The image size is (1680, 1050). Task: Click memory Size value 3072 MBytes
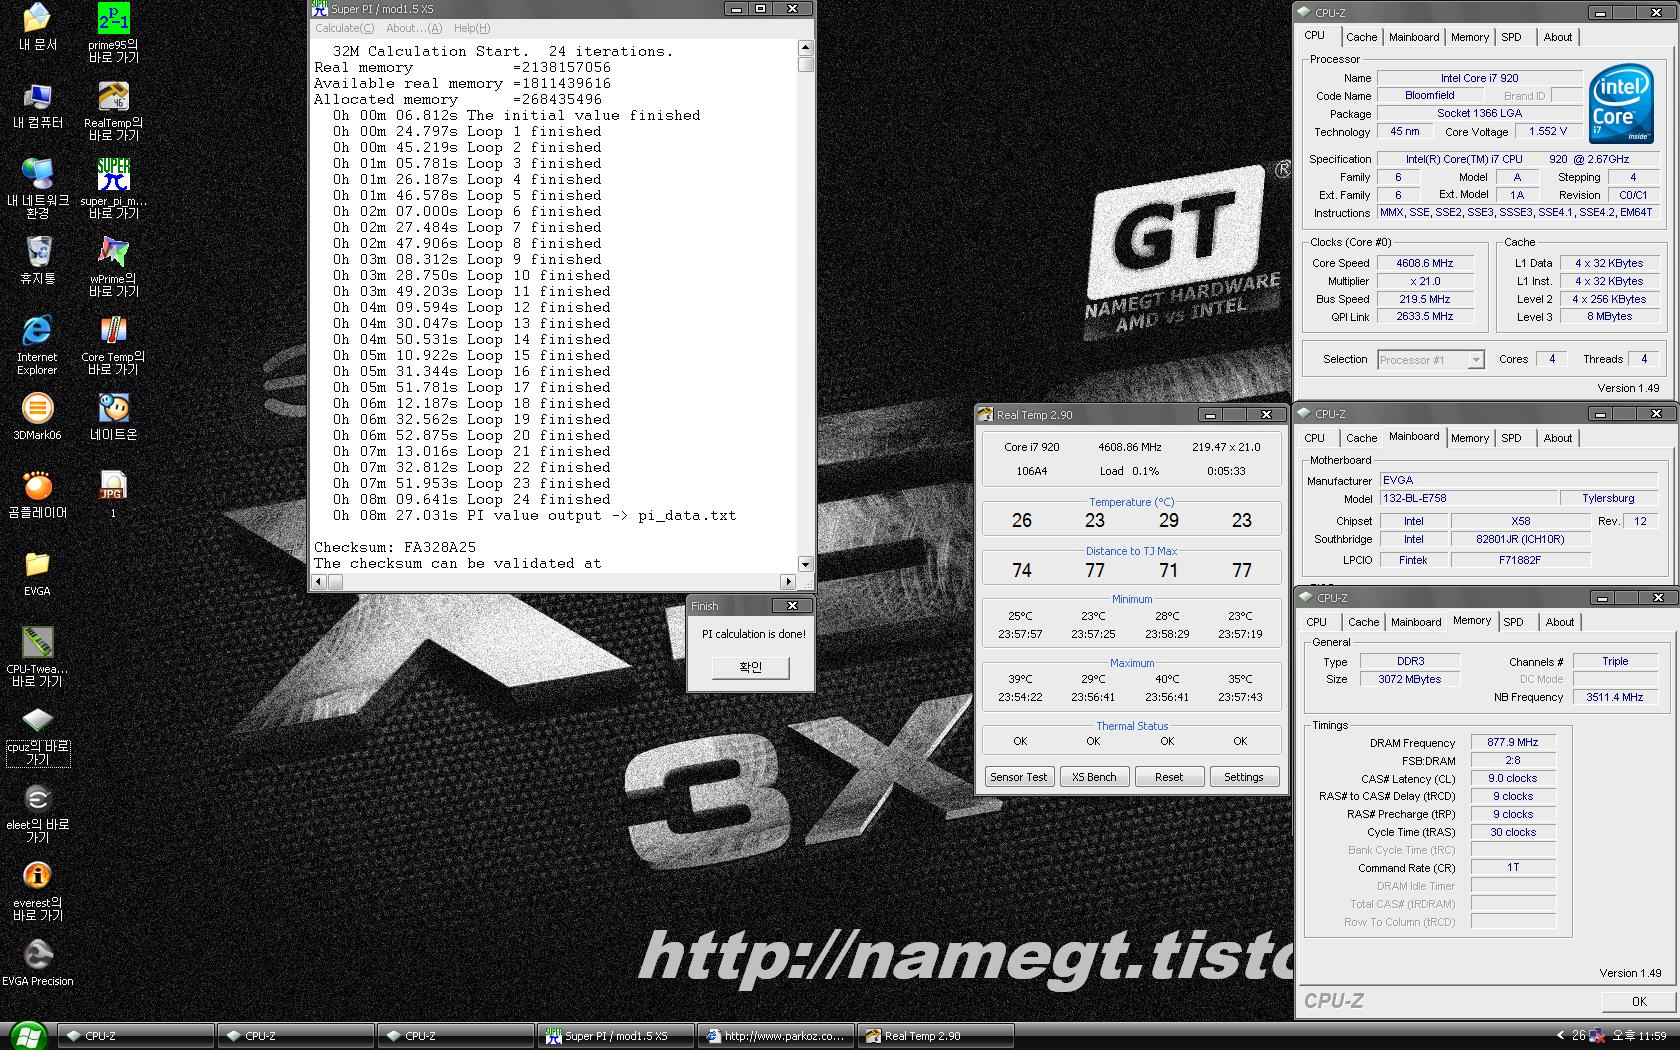(1410, 679)
